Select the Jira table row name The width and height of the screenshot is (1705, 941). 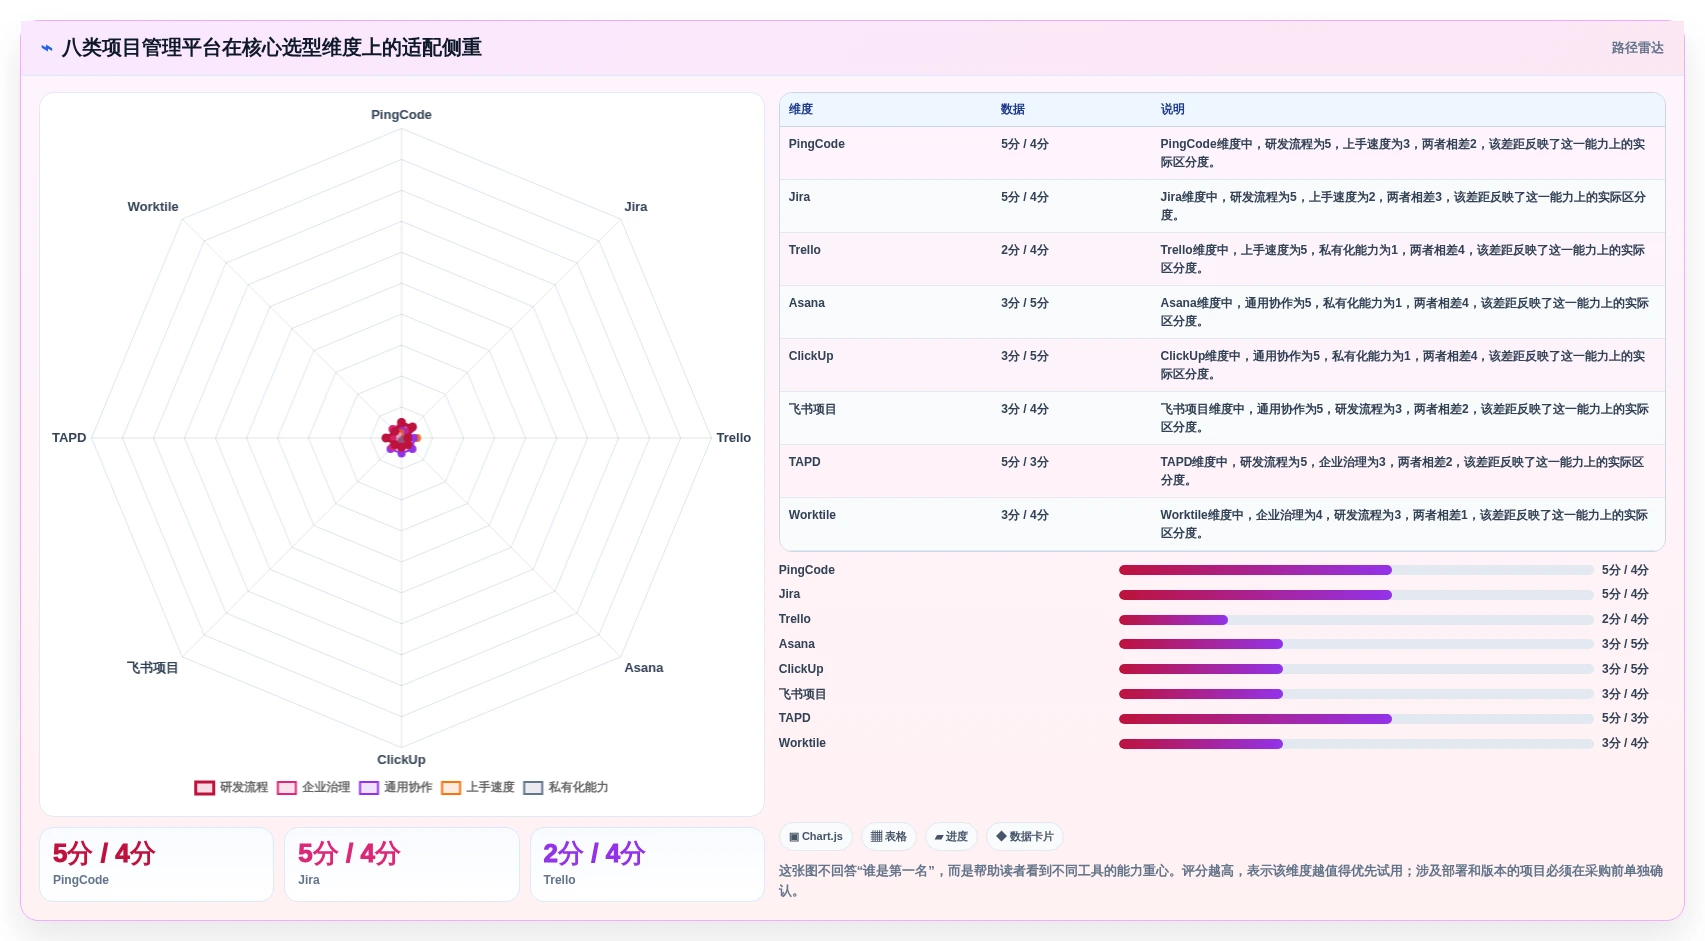[x=799, y=197]
